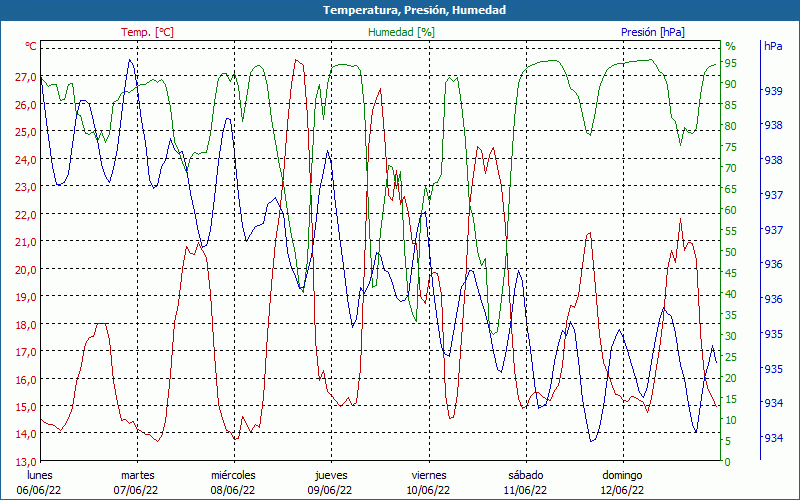Click the '17,0' temperature axis value
Screen dimensions: 800x500
coord(26,352)
